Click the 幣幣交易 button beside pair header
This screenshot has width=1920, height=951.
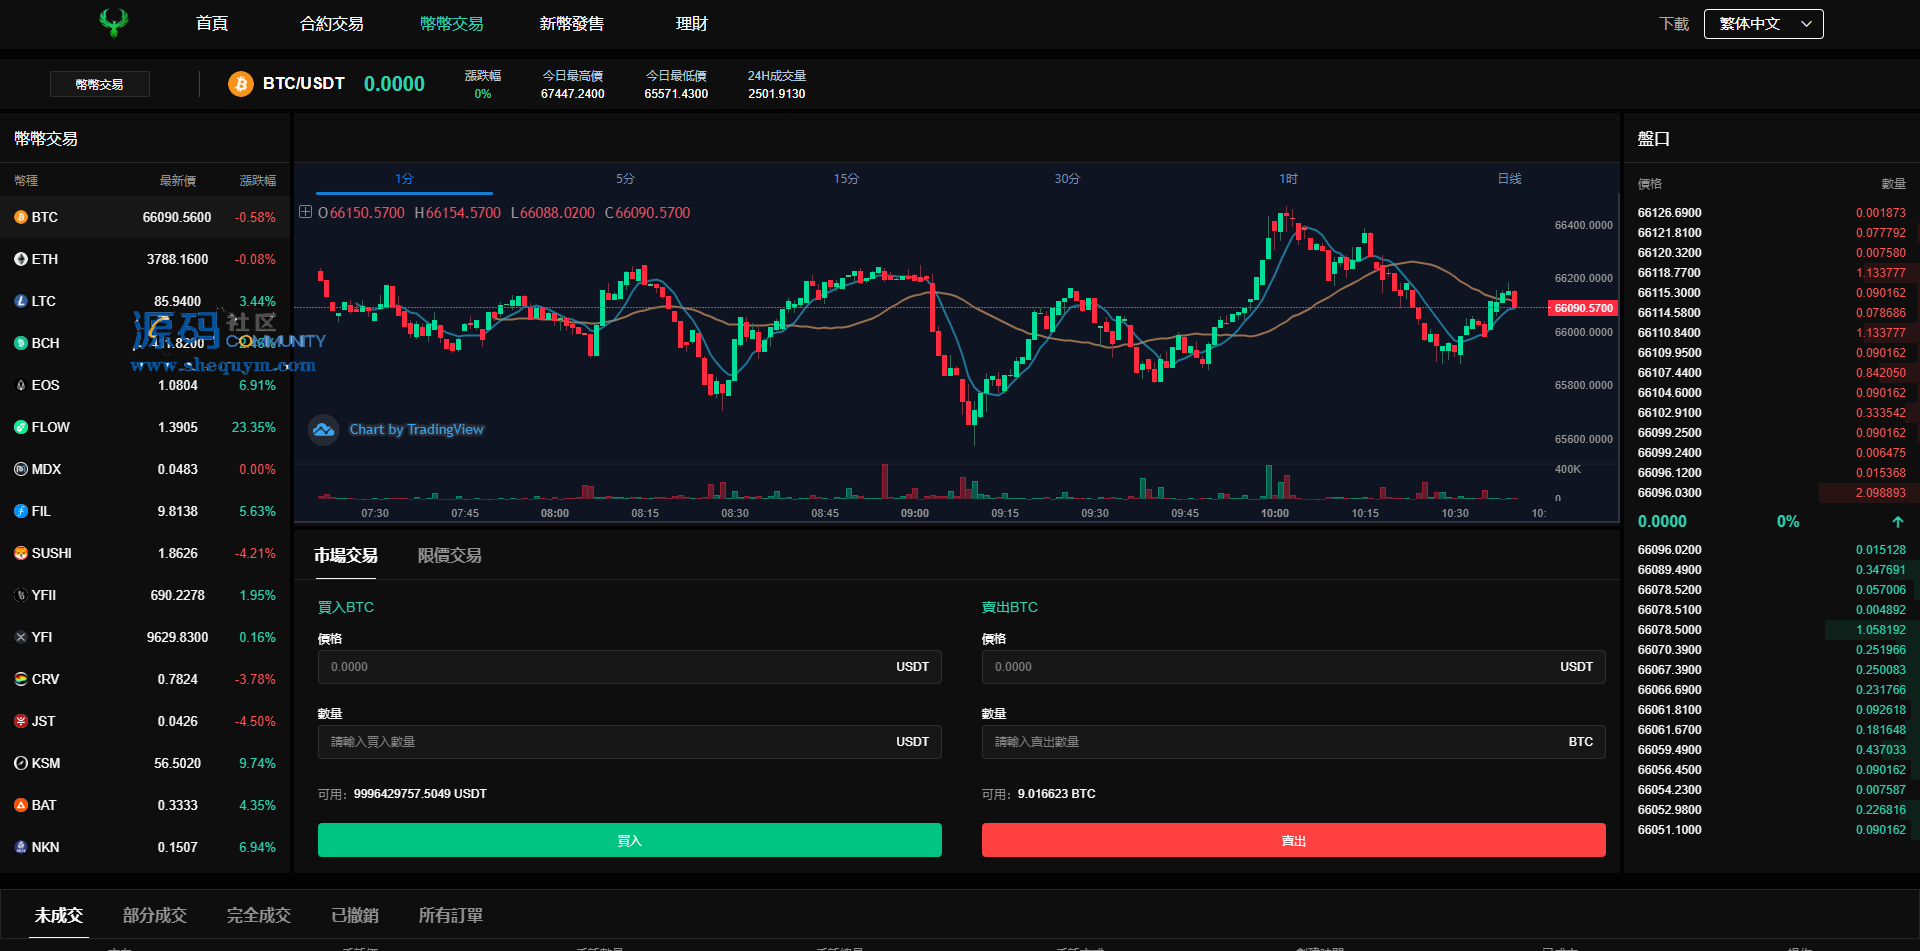click(100, 84)
